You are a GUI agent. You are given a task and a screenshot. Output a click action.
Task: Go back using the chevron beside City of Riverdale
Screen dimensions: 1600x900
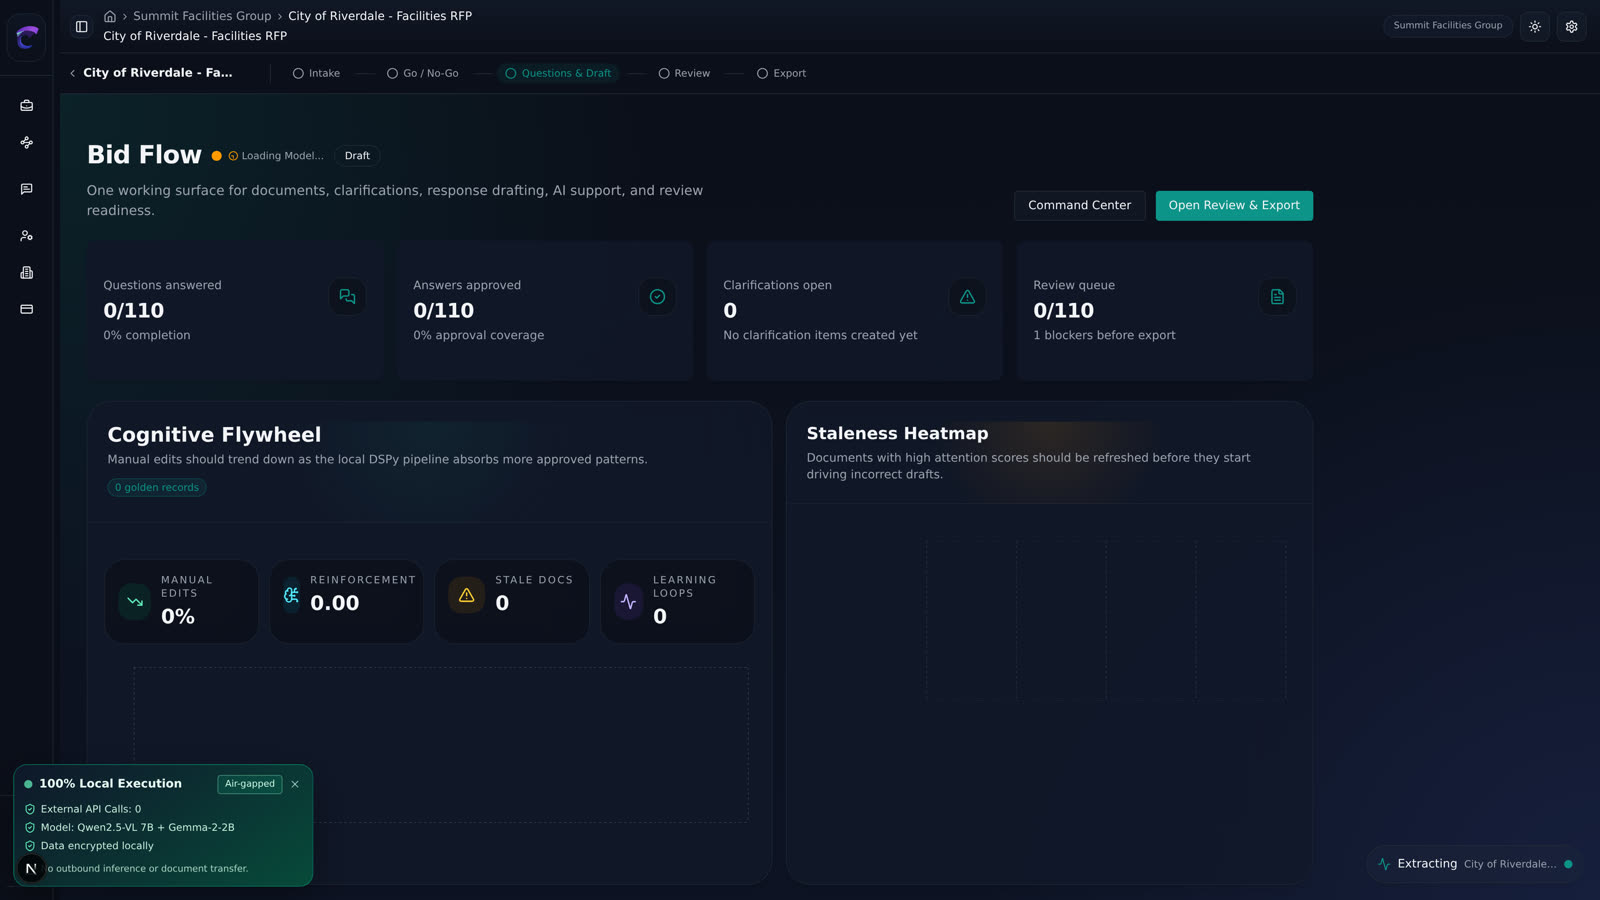click(73, 73)
